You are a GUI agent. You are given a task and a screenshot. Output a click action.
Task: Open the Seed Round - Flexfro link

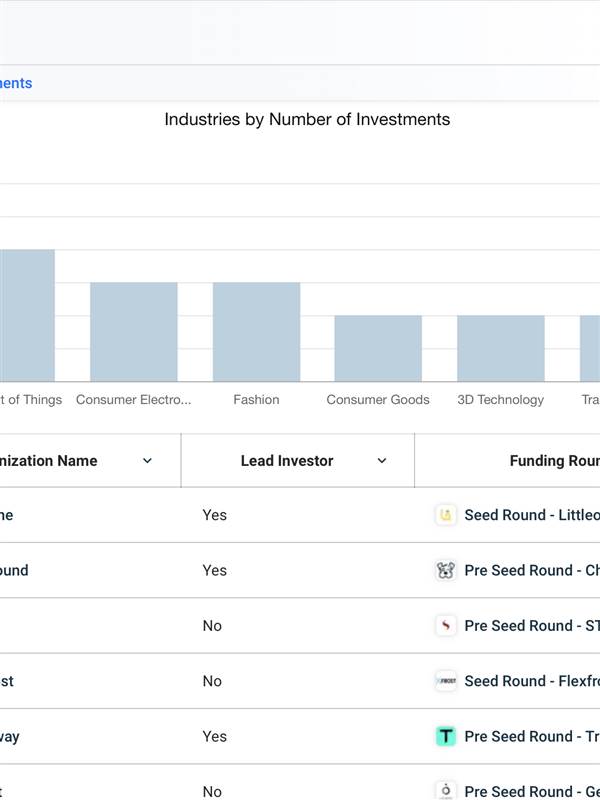click(x=532, y=681)
